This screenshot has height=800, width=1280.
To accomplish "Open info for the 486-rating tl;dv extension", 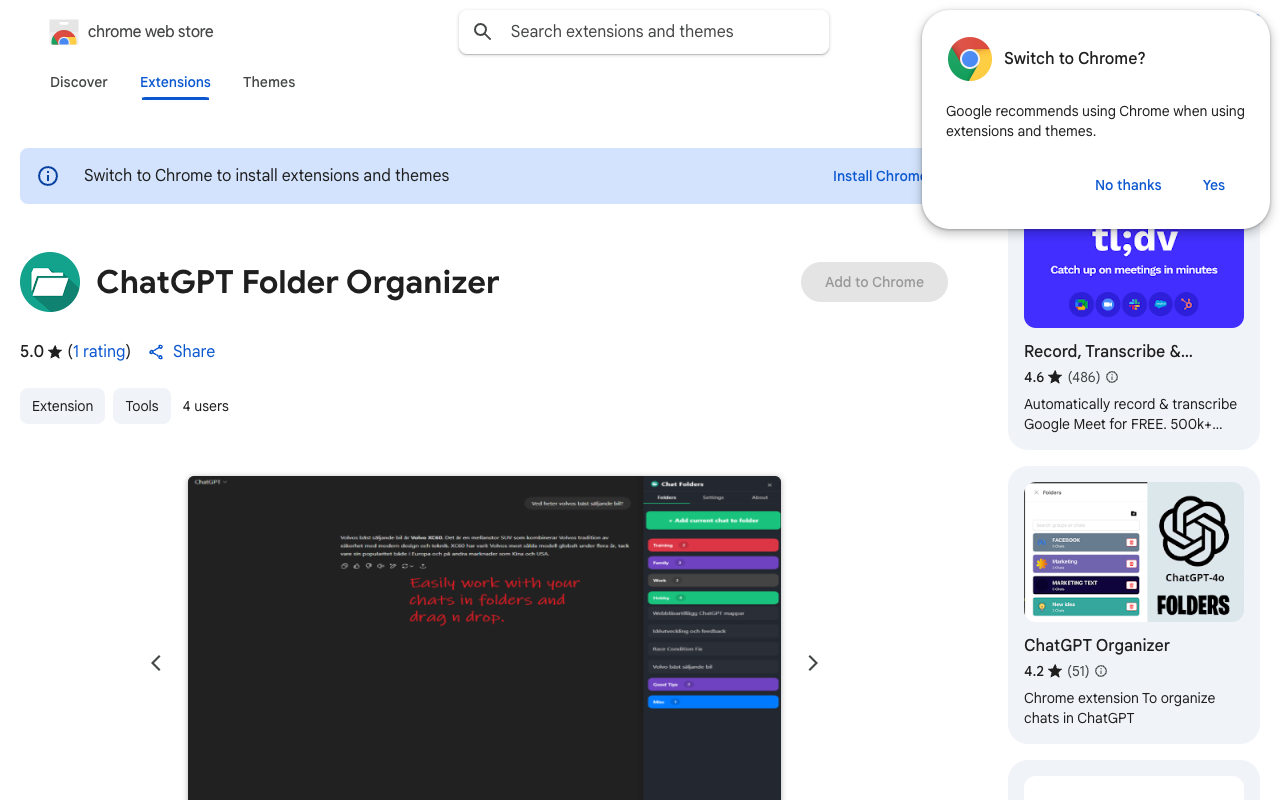I will click(x=1111, y=377).
